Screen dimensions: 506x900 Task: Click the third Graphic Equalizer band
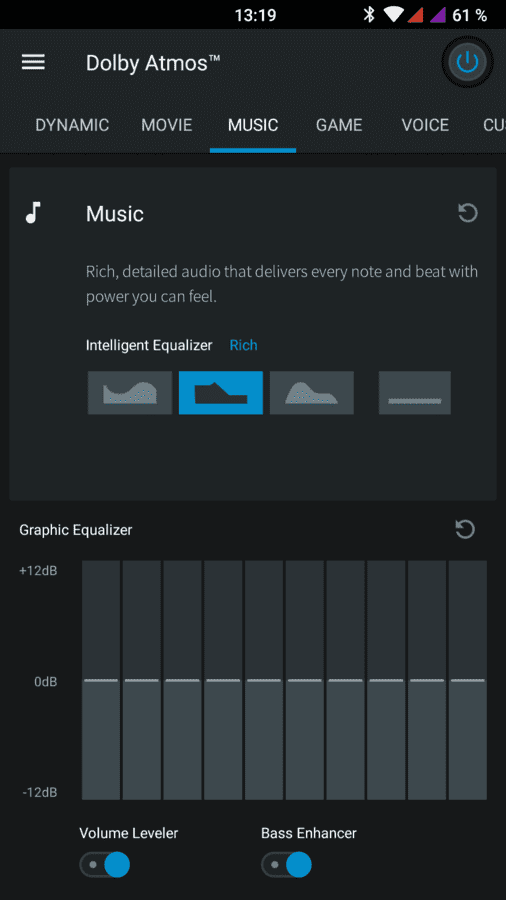coord(182,680)
